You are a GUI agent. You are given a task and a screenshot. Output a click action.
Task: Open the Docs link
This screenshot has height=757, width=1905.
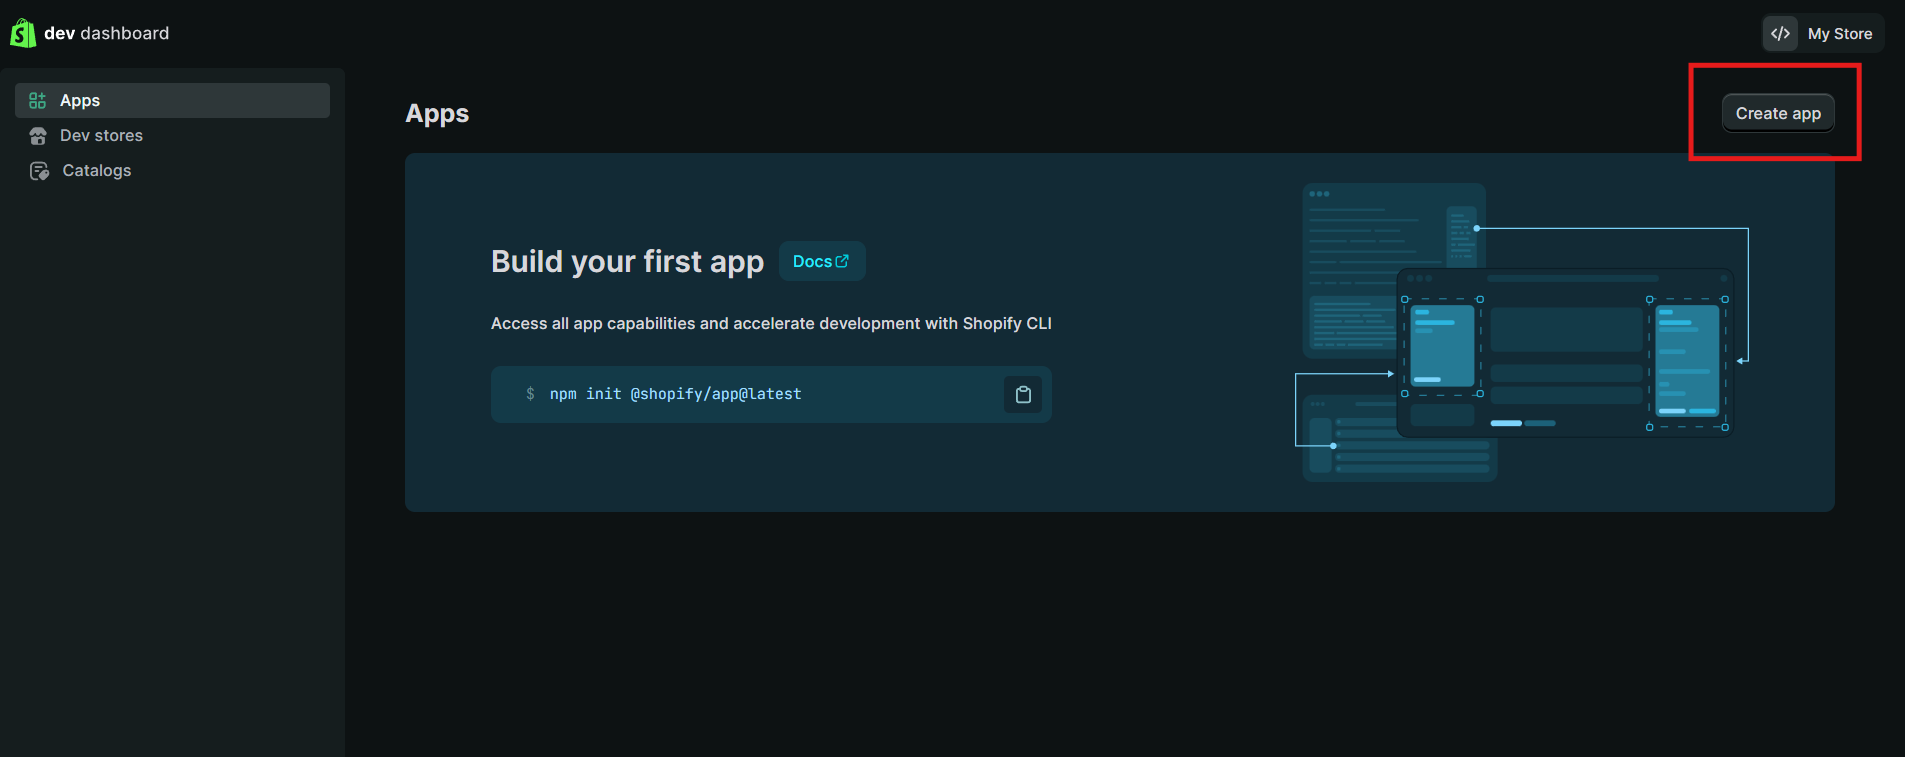(x=822, y=261)
